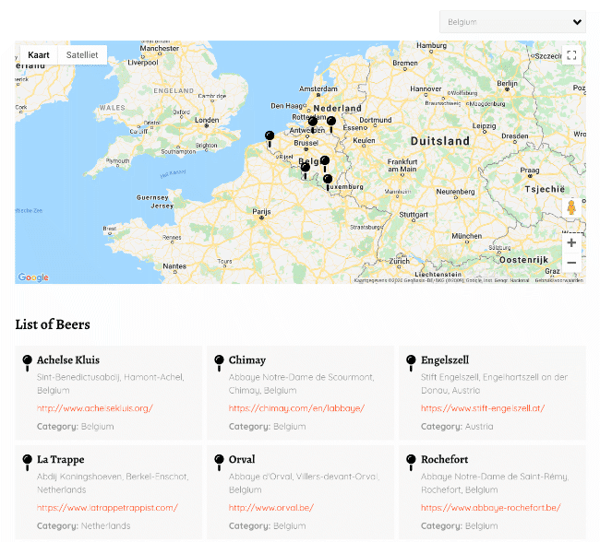The image size is (600, 542).
Task: Open the abbaye-rochefort.be link
Action: point(491,508)
